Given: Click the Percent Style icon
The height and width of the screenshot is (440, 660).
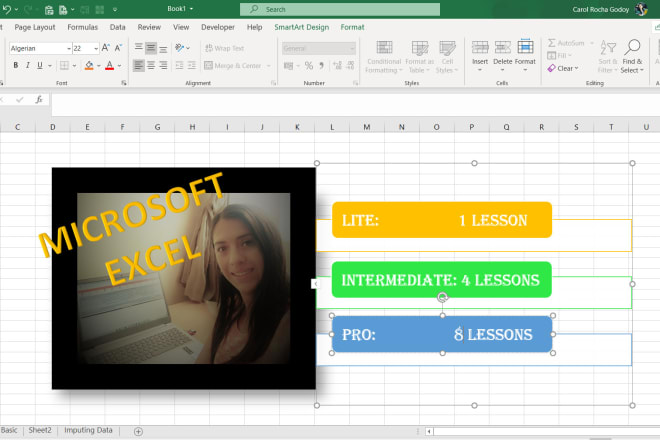Looking at the screenshot, I should pos(309,66).
